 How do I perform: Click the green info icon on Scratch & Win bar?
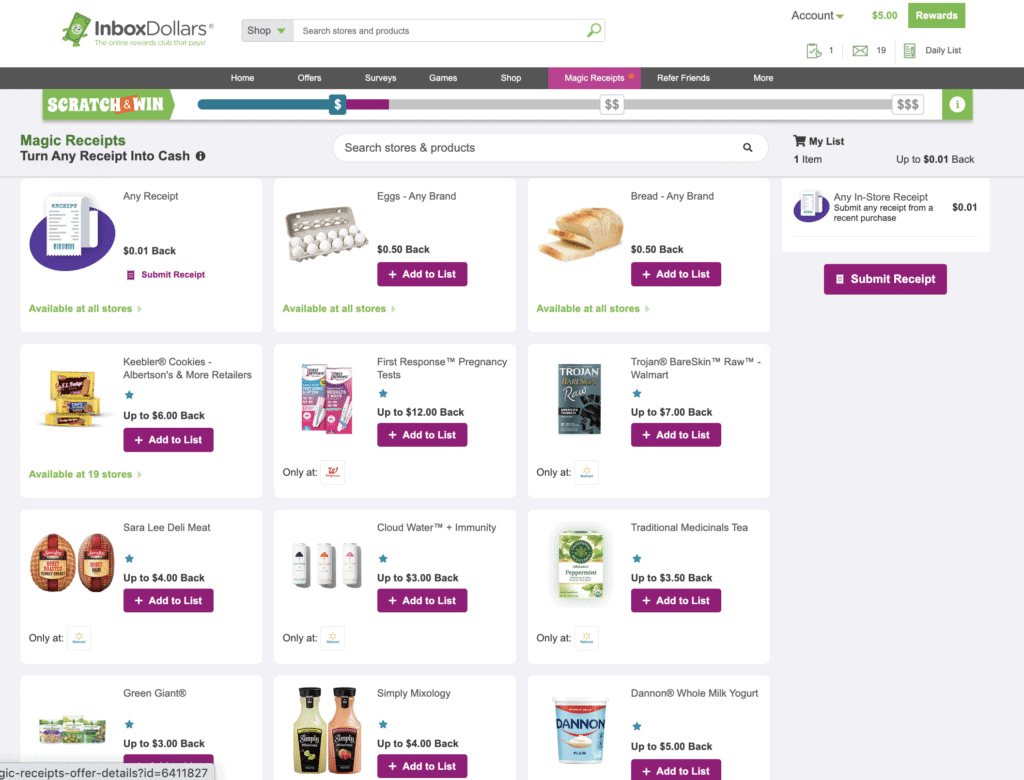pyautogui.click(x=957, y=104)
